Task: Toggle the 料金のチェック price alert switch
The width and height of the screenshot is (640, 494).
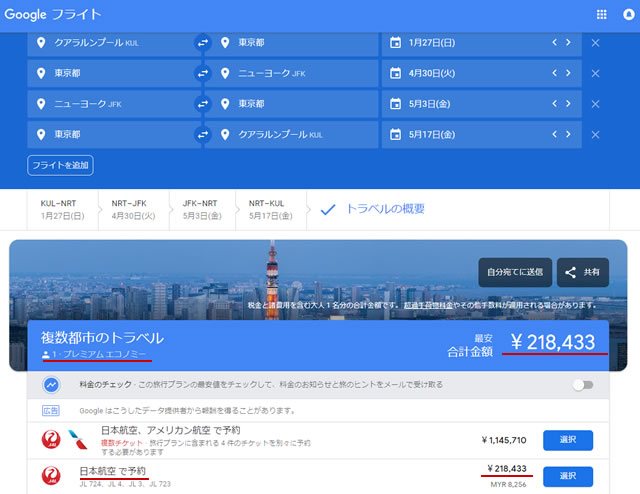Action: click(583, 385)
